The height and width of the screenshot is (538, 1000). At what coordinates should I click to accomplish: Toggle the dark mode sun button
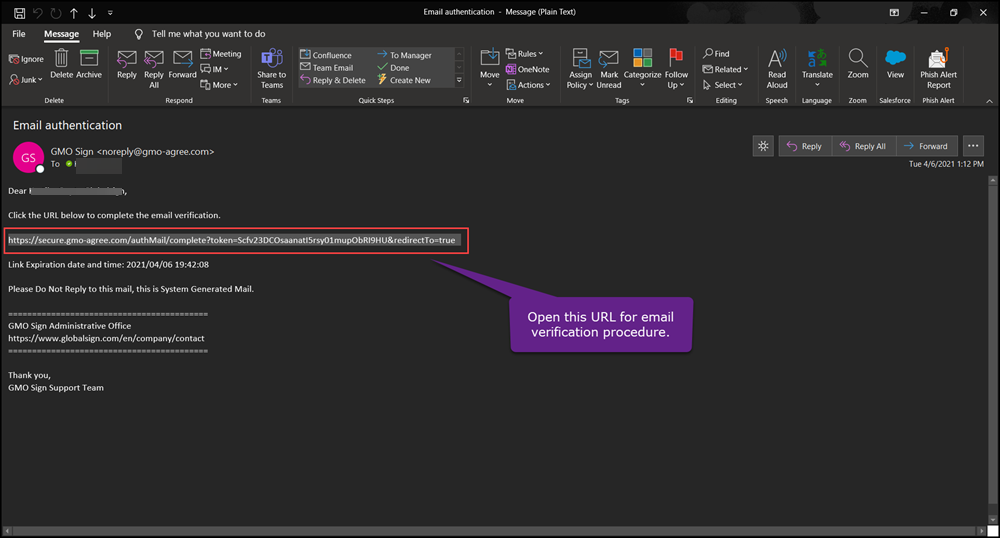click(x=763, y=146)
